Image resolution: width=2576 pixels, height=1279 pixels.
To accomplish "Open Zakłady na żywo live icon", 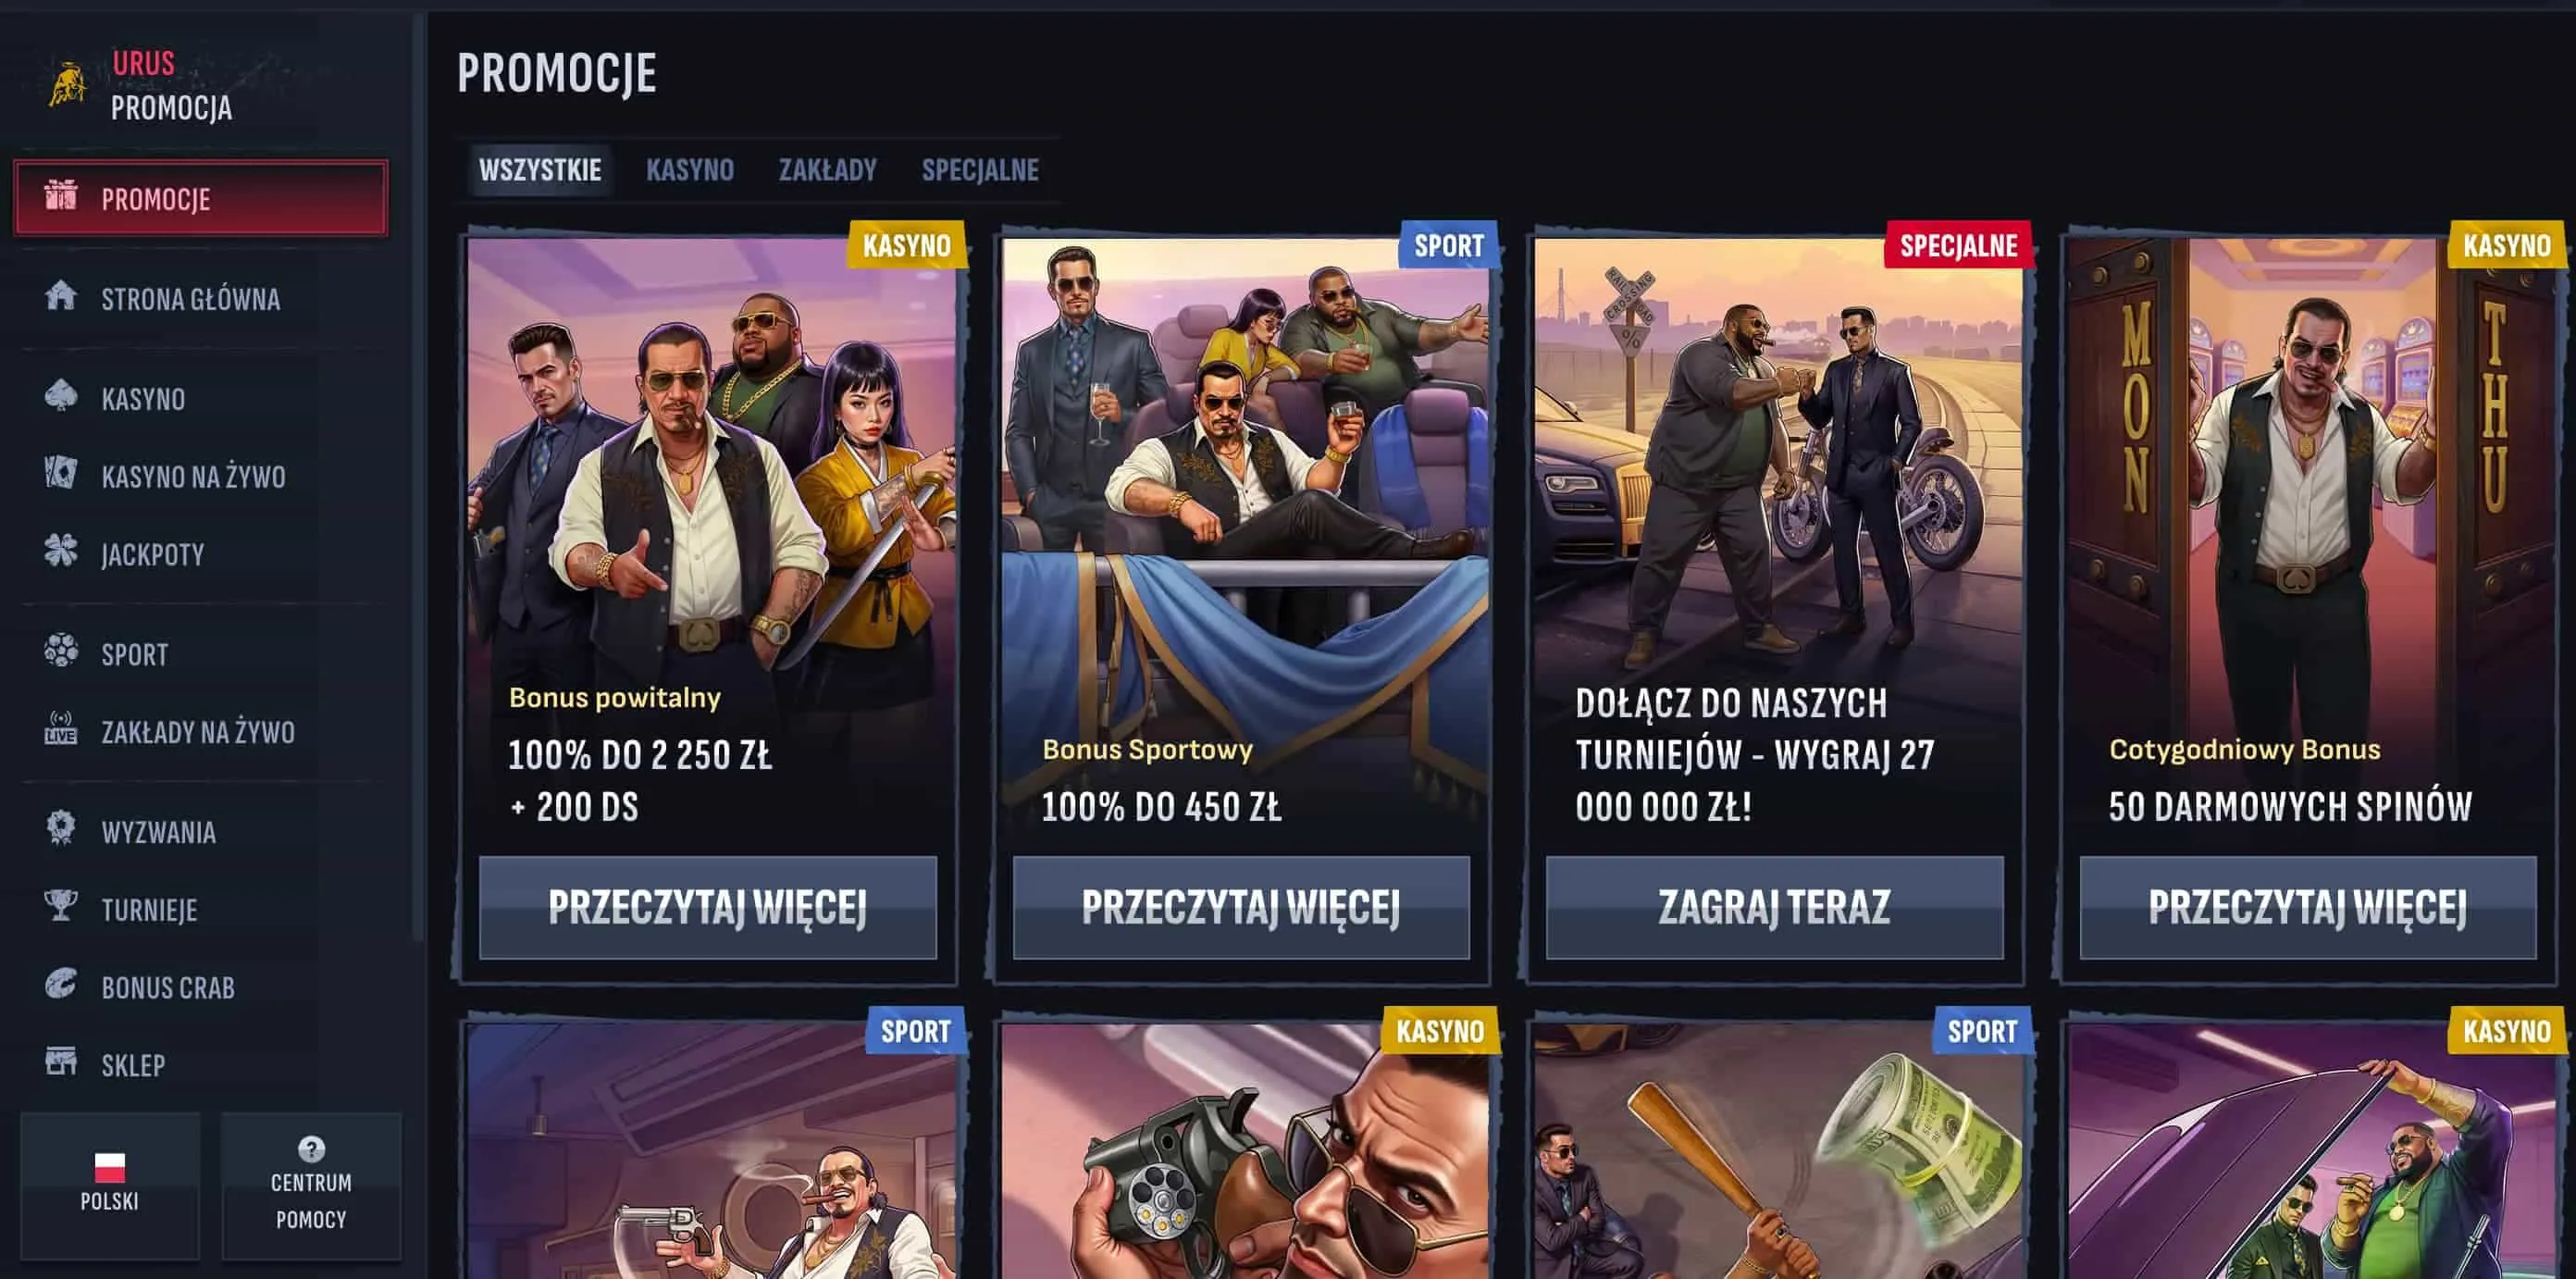I will [61, 729].
